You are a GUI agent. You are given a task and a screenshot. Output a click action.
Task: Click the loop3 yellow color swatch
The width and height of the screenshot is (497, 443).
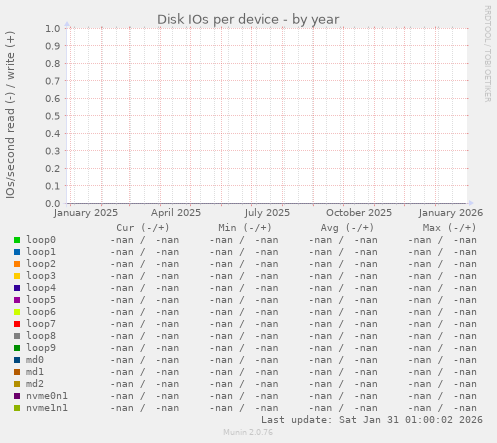point(17,276)
